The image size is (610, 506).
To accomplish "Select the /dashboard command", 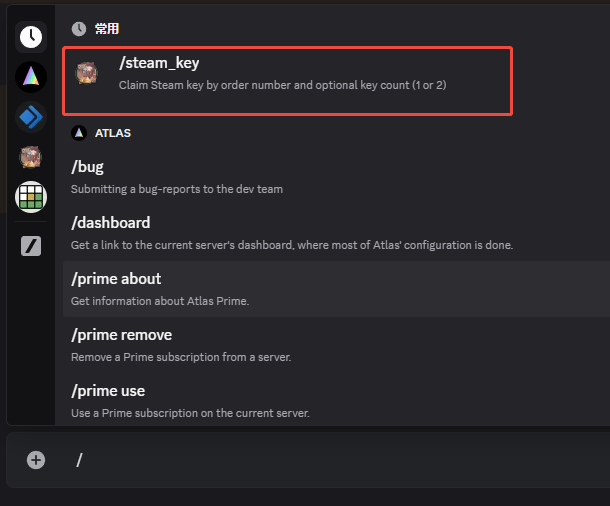I will pos(337,233).
